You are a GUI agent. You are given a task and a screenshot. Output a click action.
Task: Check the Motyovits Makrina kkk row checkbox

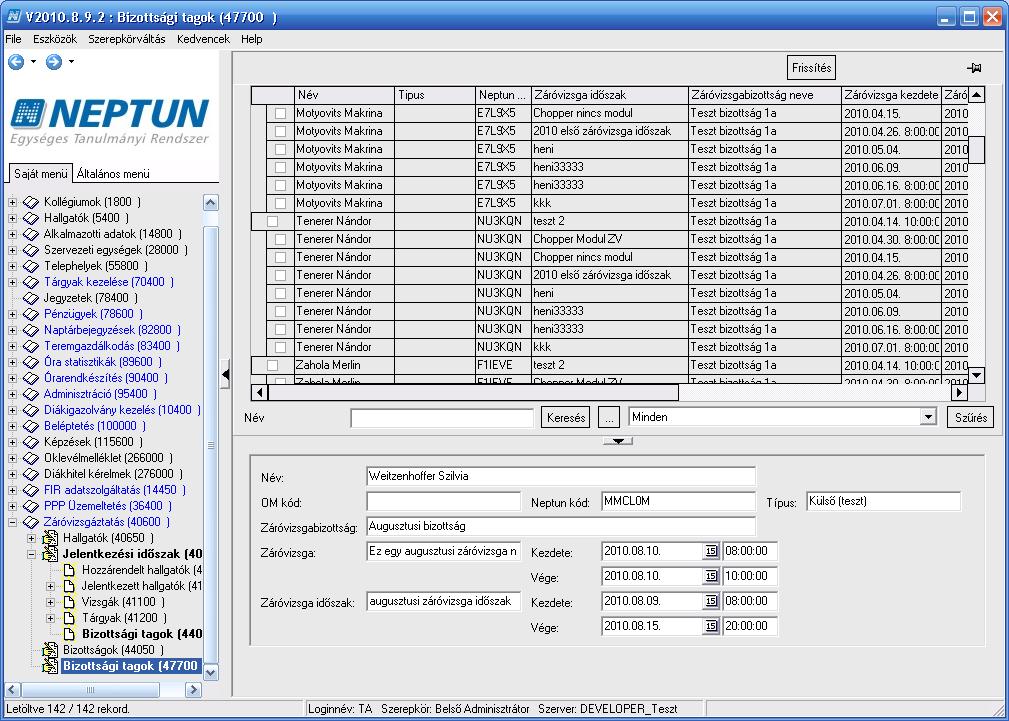pos(281,203)
